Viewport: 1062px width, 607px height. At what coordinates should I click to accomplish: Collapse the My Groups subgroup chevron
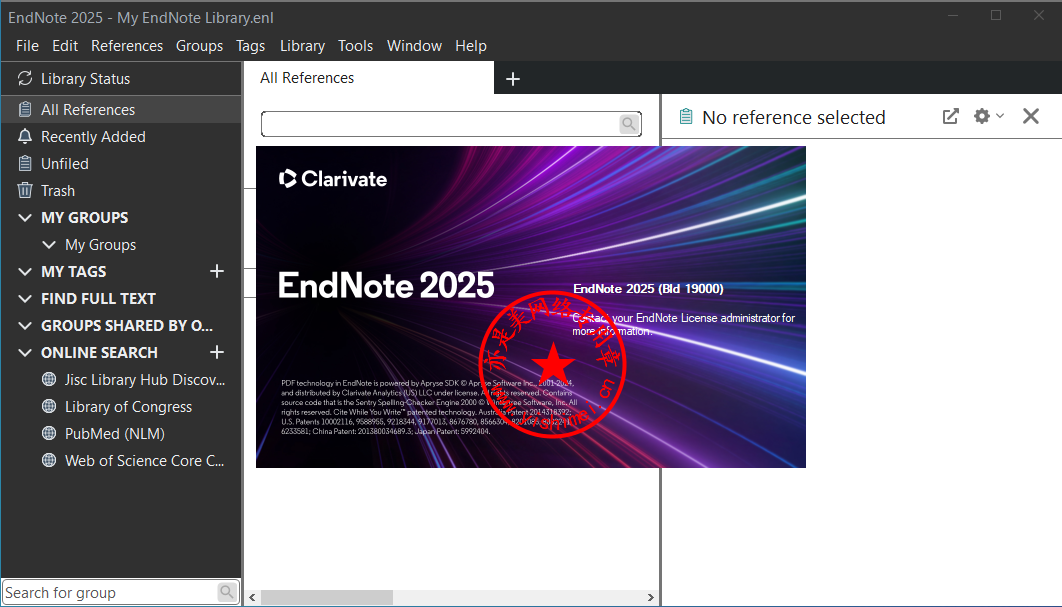[x=49, y=245]
